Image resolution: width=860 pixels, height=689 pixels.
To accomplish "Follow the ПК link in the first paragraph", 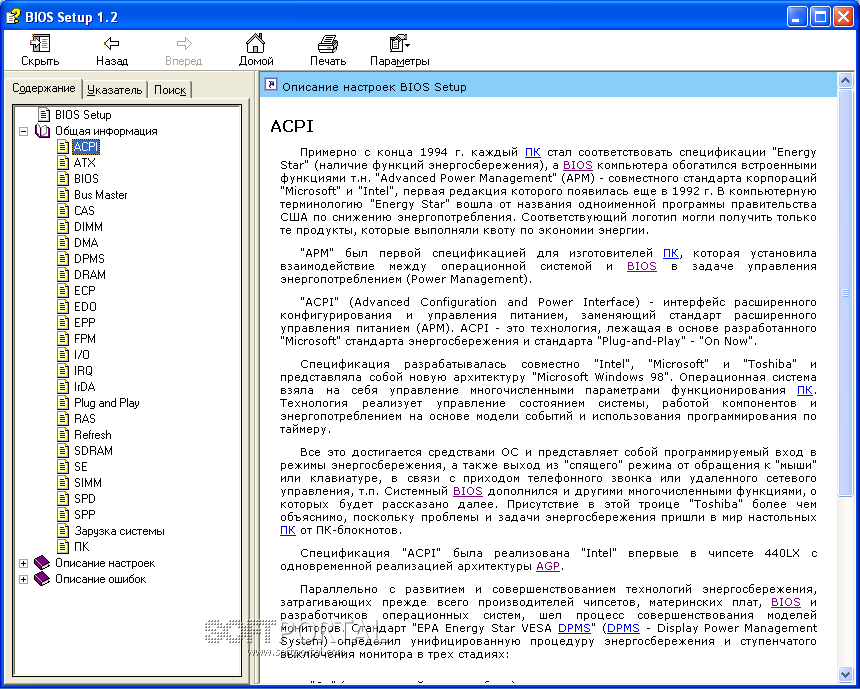I will (533, 153).
